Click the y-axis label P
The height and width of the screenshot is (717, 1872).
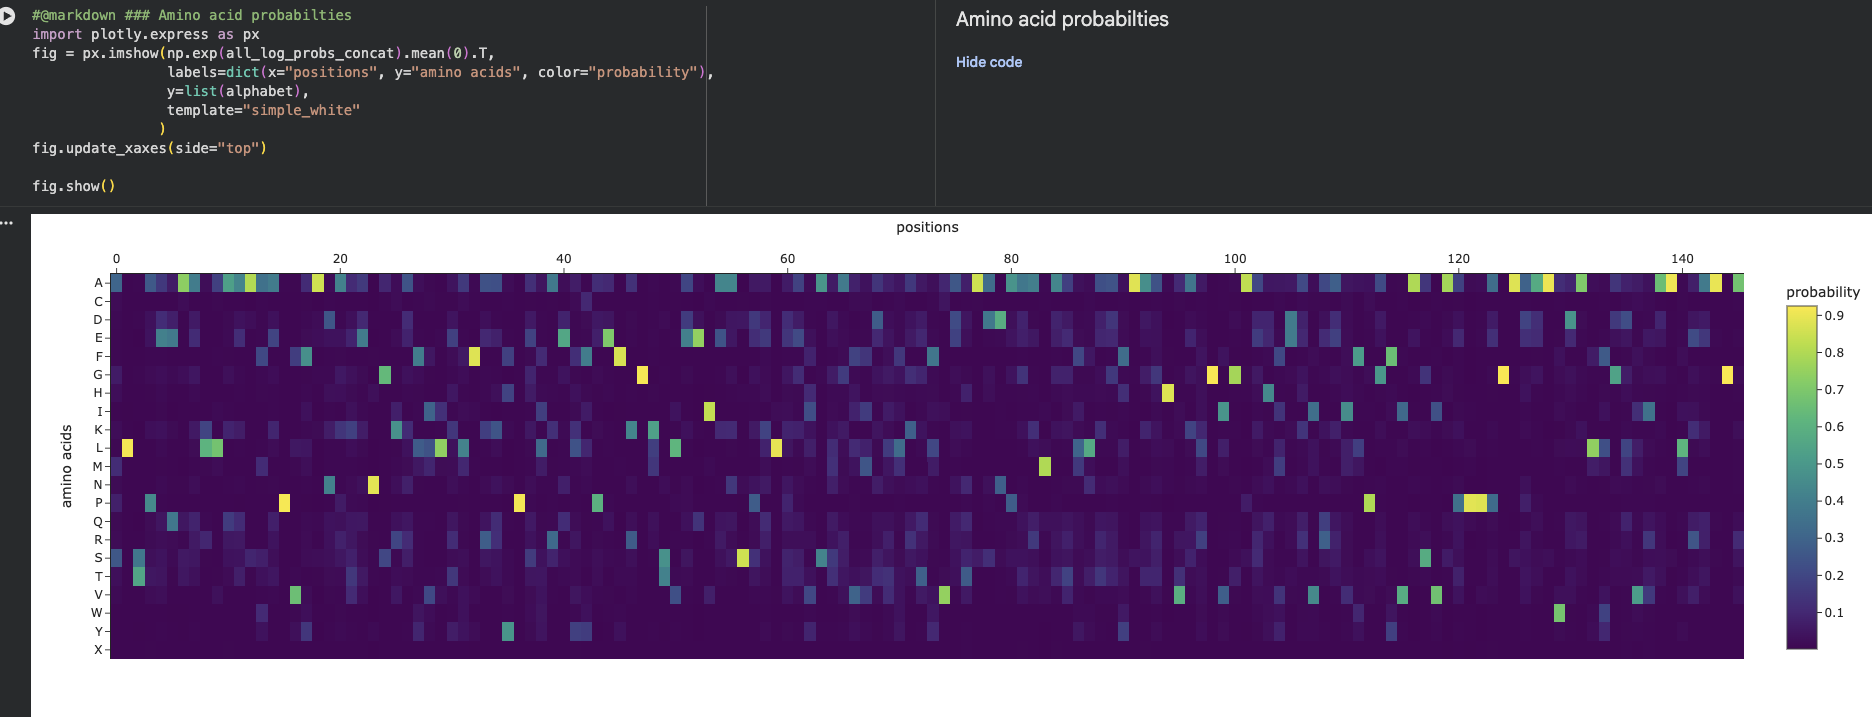[98, 503]
